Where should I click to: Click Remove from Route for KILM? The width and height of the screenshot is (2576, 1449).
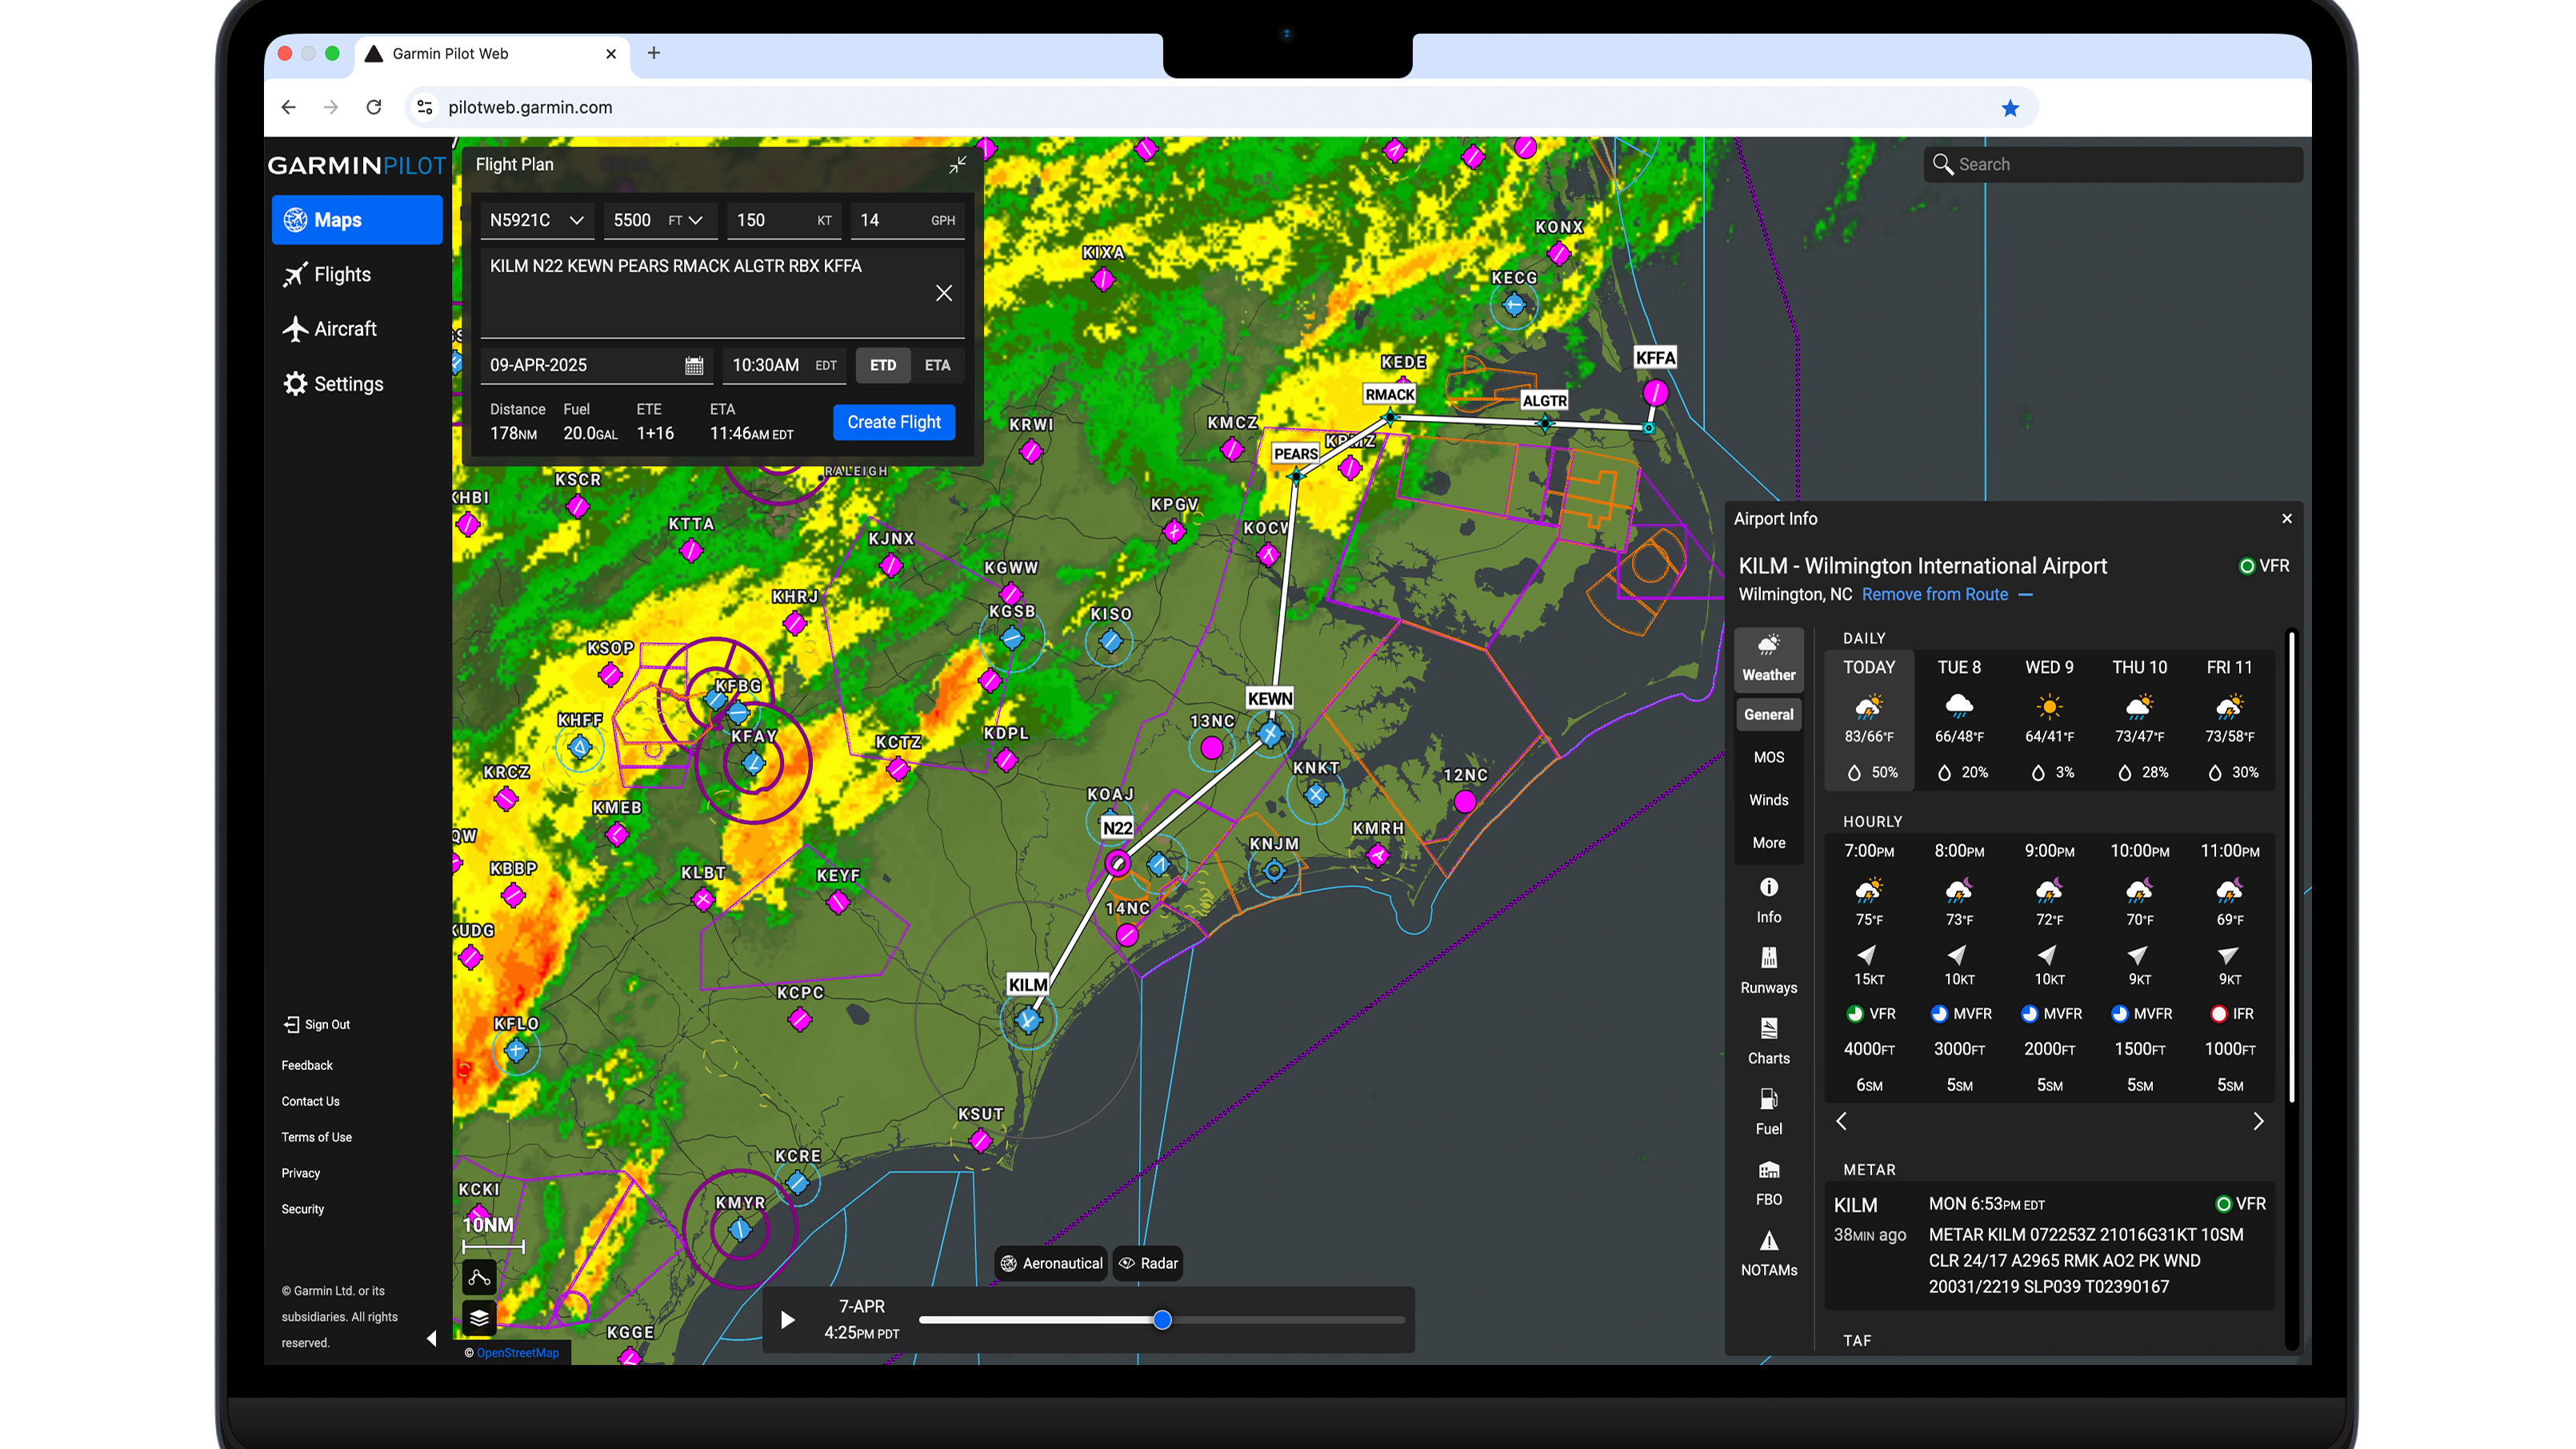(x=1934, y=594)
